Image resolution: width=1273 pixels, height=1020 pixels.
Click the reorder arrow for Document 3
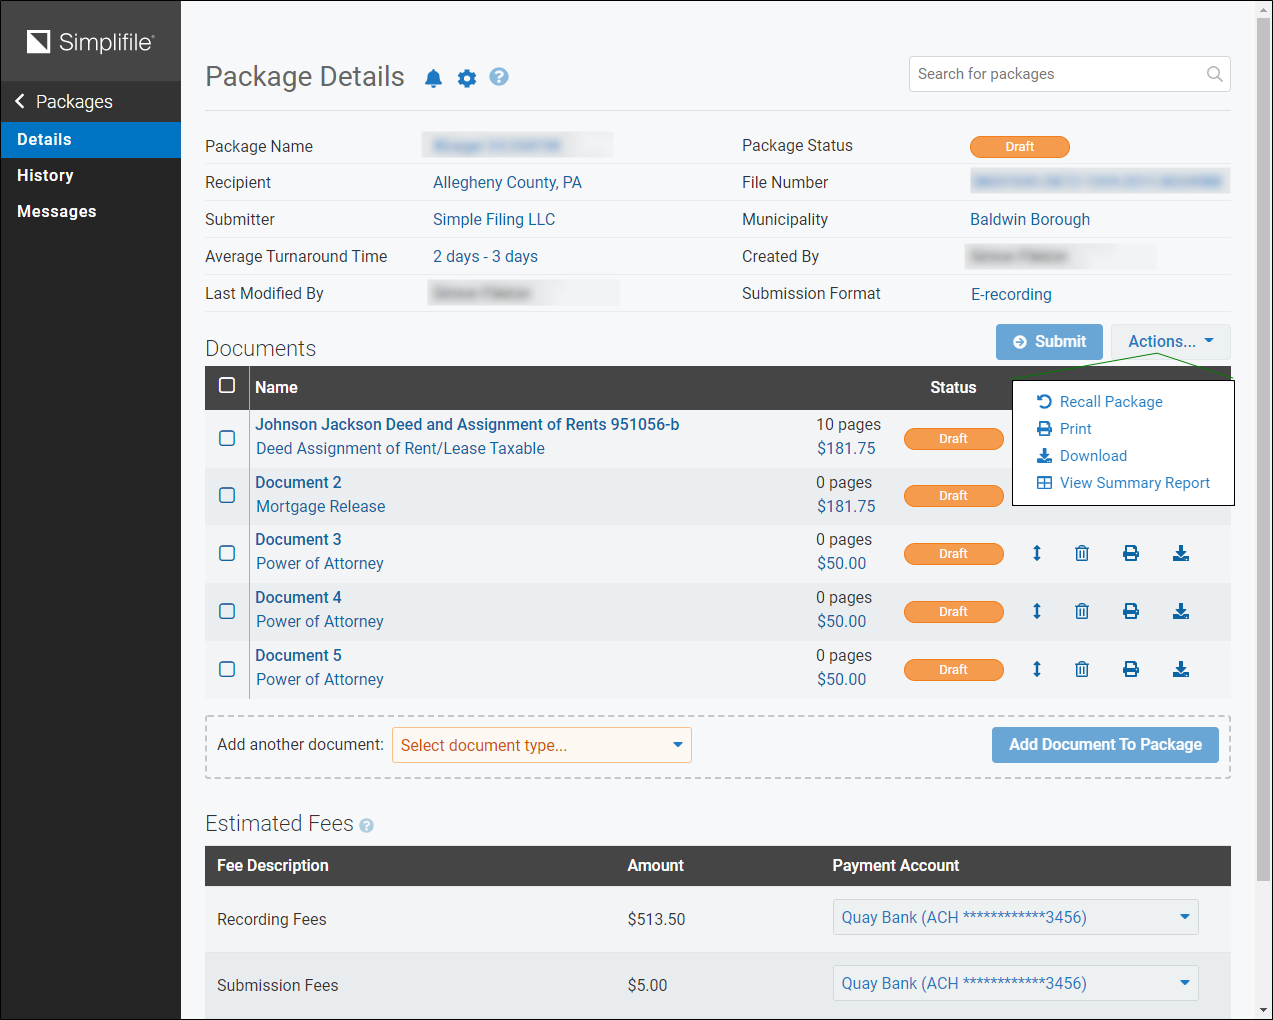point(1037,553)
